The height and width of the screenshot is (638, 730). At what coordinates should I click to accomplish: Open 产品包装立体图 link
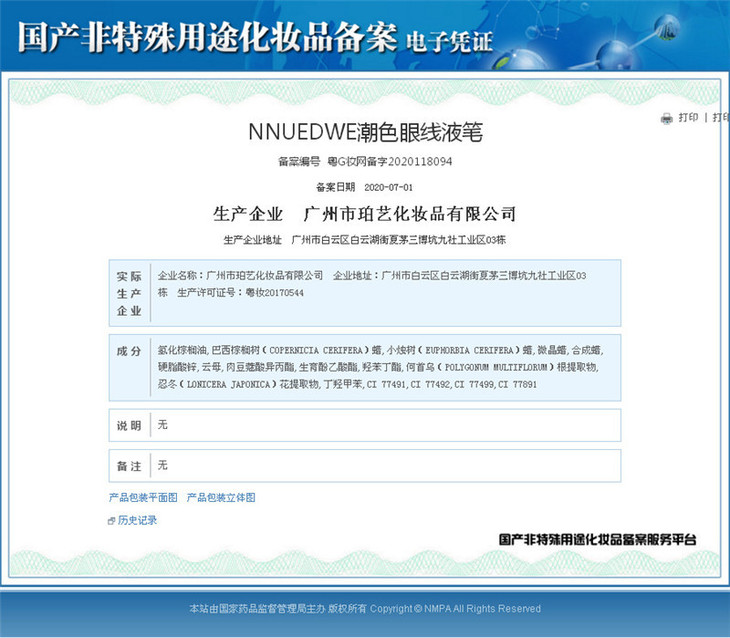tap(221, 497)
